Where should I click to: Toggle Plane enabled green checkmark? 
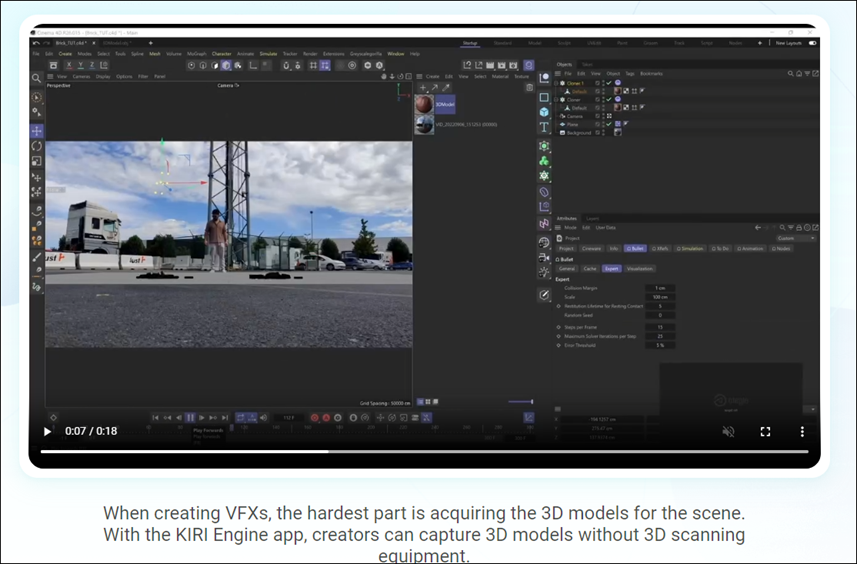[609, 124]
